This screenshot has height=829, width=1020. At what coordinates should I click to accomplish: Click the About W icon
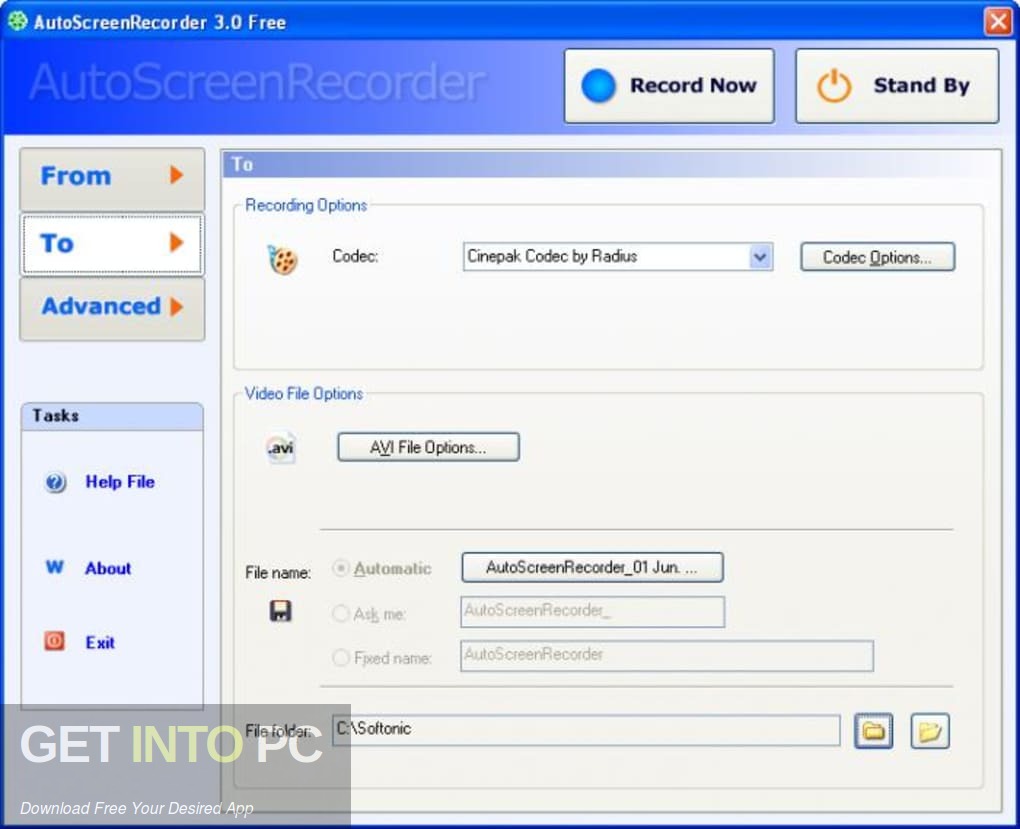[55, 567]
